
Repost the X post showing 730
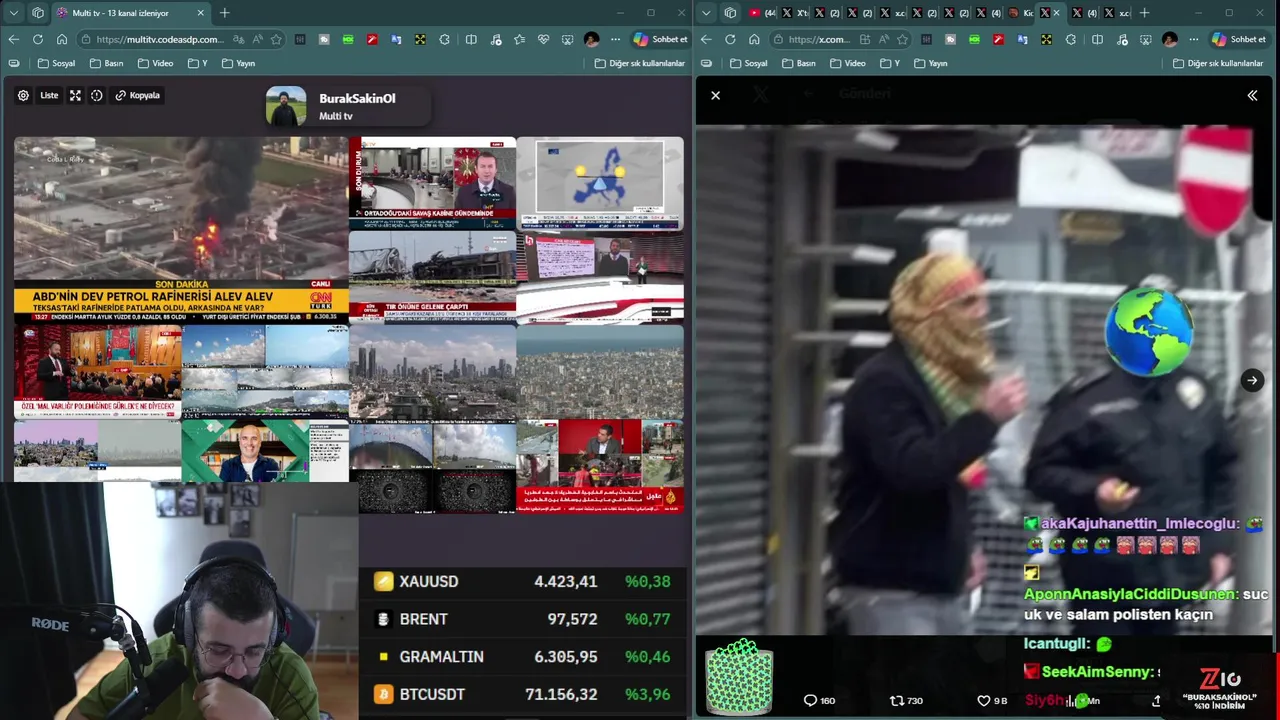(x=906, y=700)
